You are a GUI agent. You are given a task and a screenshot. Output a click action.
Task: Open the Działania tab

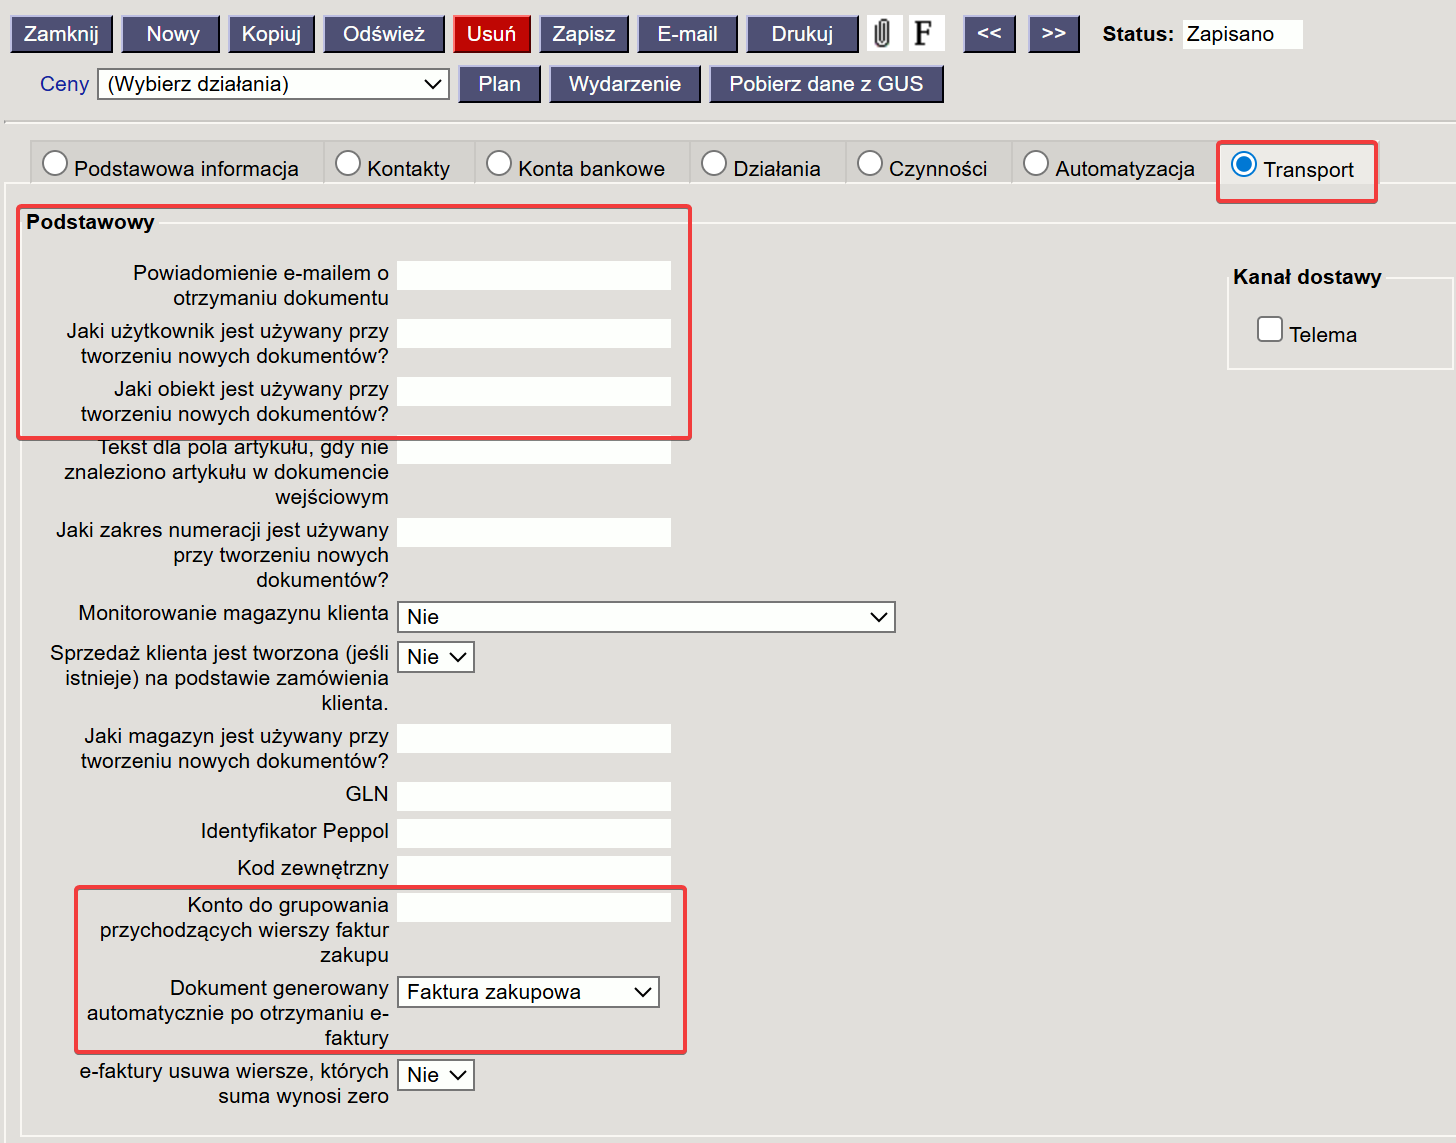coord(714,164)
